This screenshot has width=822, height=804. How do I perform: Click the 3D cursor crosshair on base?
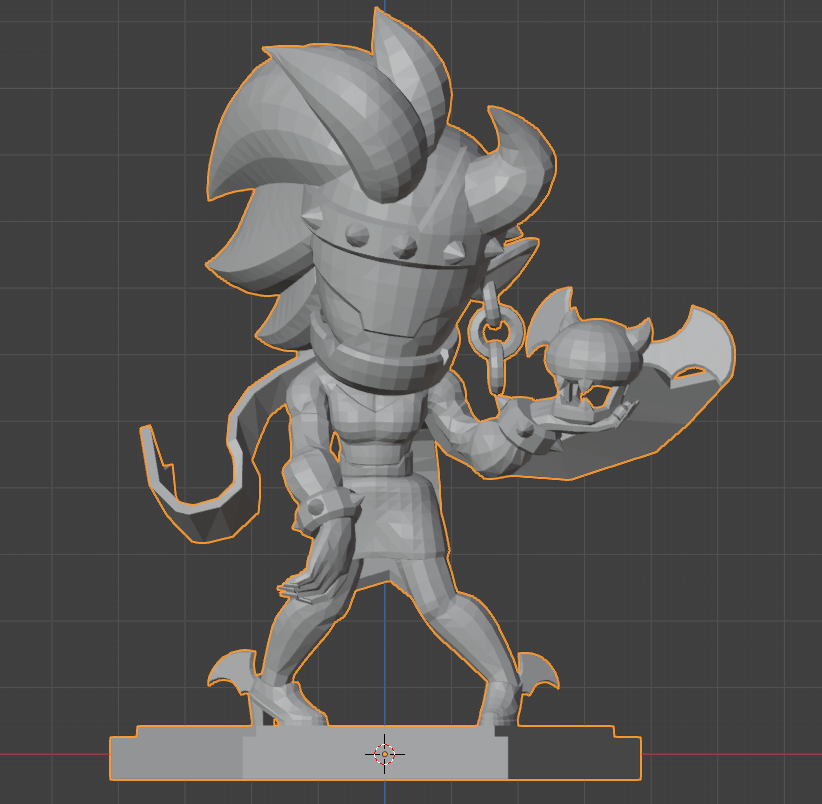point(385,754)
